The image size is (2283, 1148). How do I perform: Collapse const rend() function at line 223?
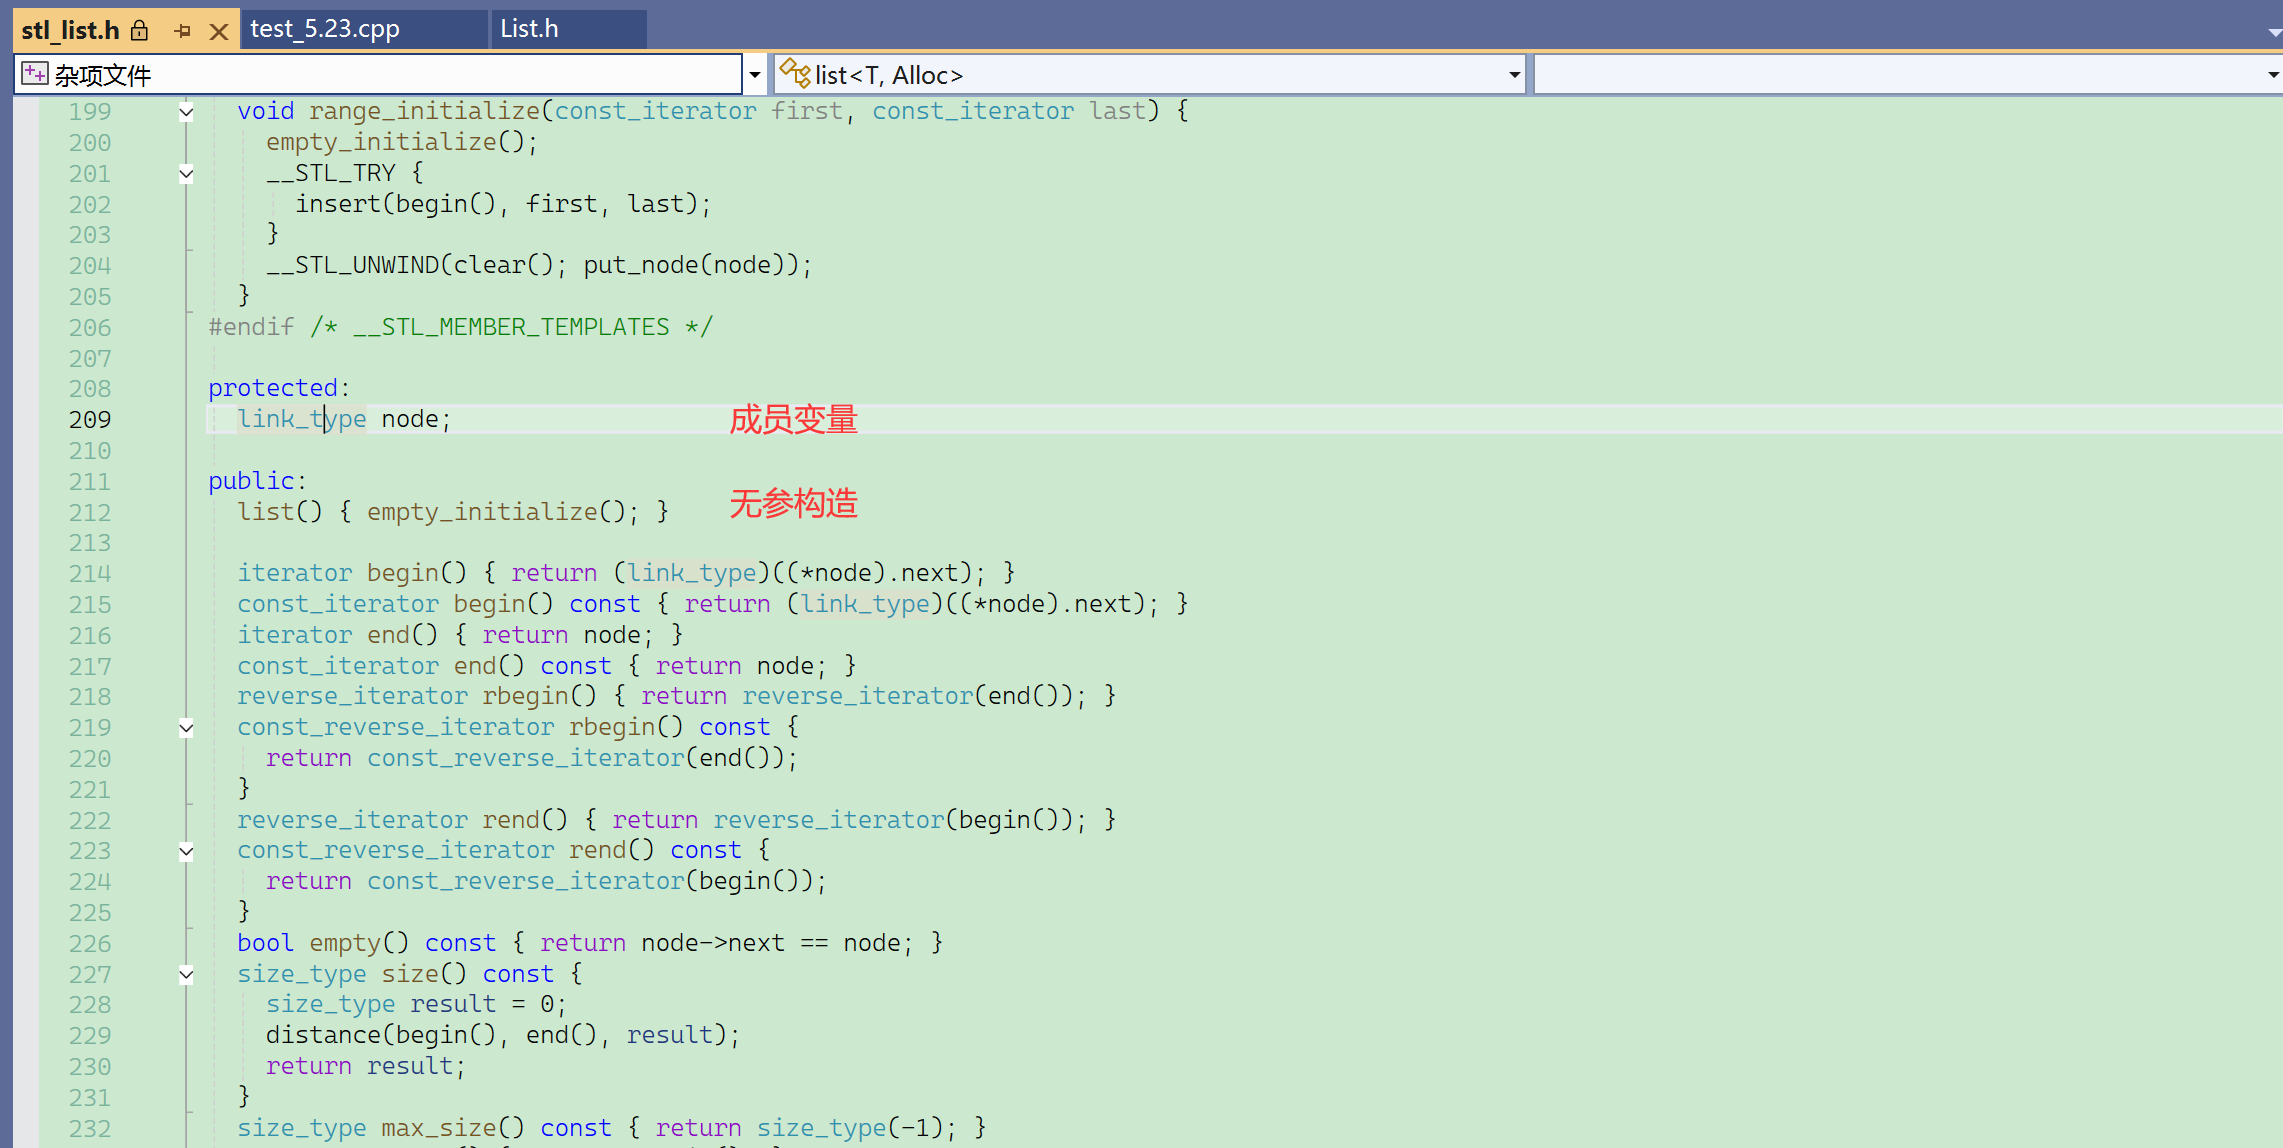(186, 851)
